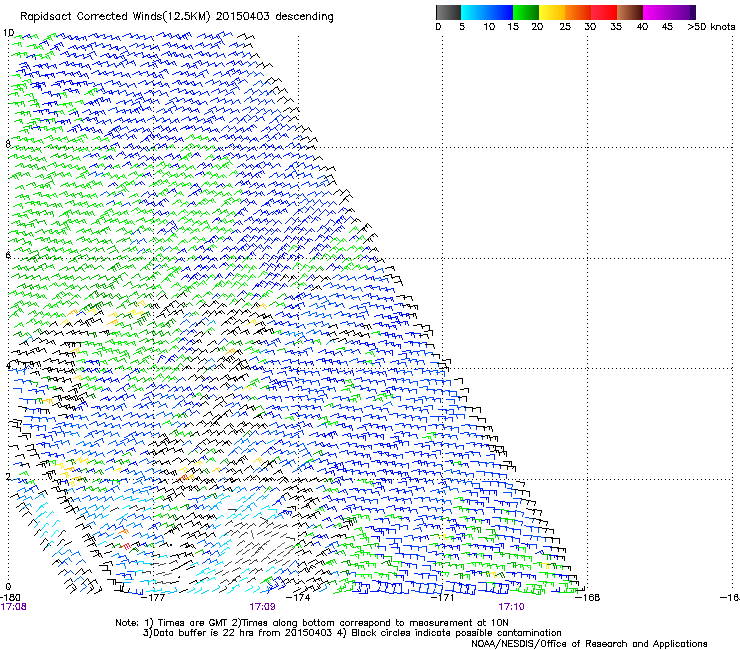The height and width of the screenshot is (650, 740).
Task: Click the dark purple >50 knots legend segment
Action: (693, 12)
